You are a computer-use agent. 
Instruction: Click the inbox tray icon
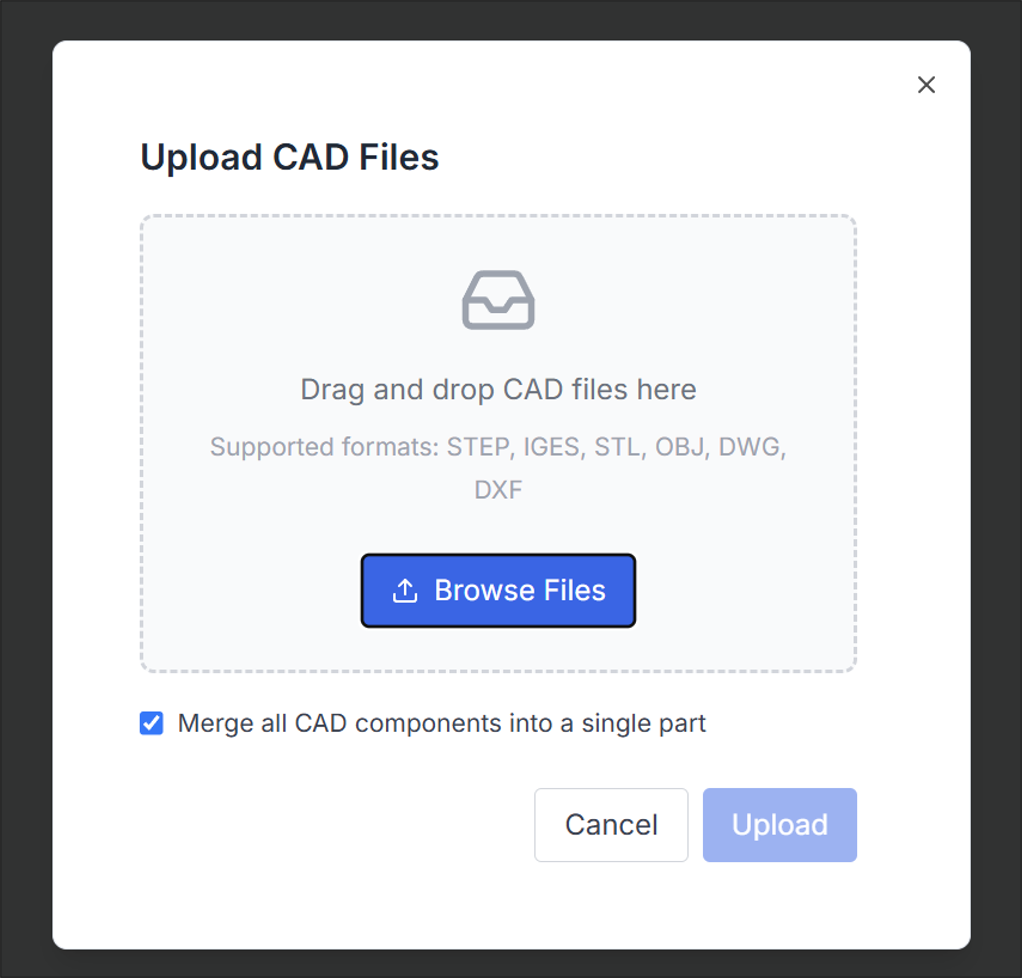[x=498, y=300]
